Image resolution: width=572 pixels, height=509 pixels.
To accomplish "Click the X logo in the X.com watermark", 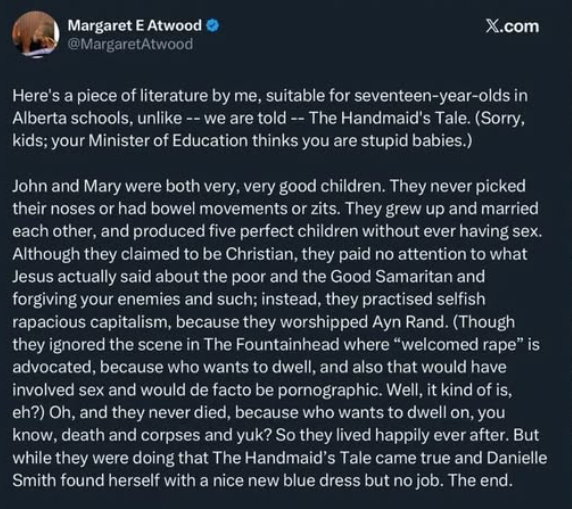I will tap(492, 26).
